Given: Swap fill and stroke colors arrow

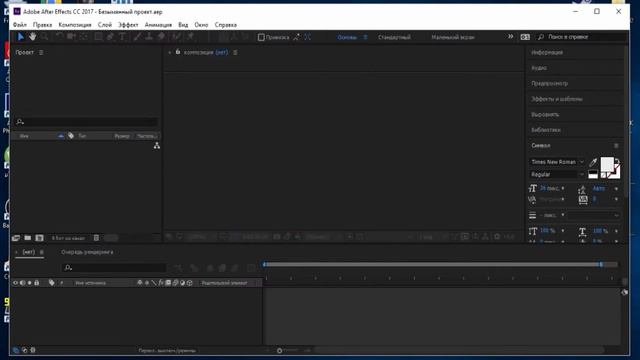Looking at the screenshot, I should click(x=617, y=161).
